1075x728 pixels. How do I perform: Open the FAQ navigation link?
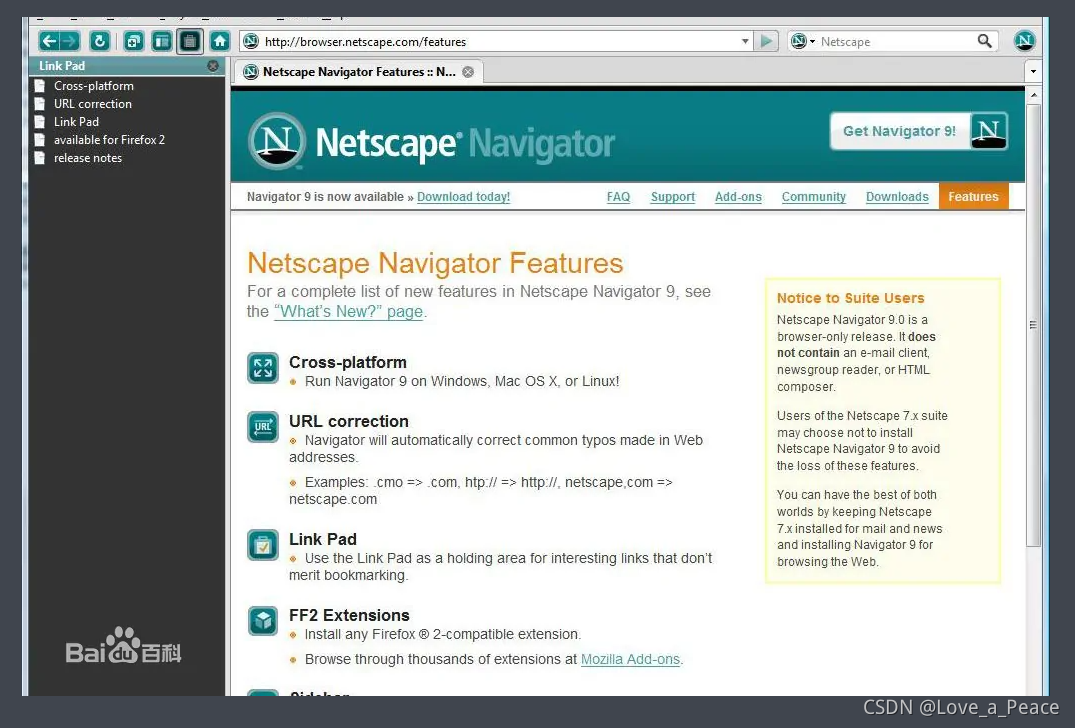(x=618, y=197)
